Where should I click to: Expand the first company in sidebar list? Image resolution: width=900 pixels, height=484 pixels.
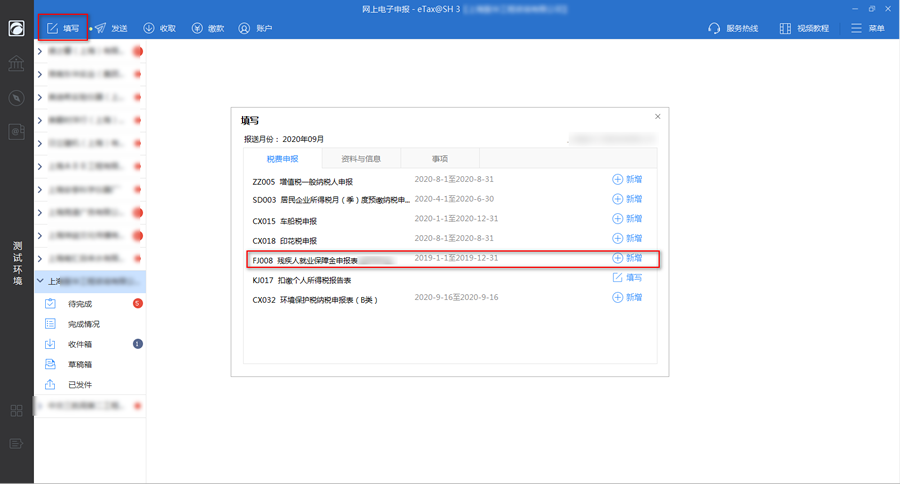pyautogui.click(x=40, y=51)
